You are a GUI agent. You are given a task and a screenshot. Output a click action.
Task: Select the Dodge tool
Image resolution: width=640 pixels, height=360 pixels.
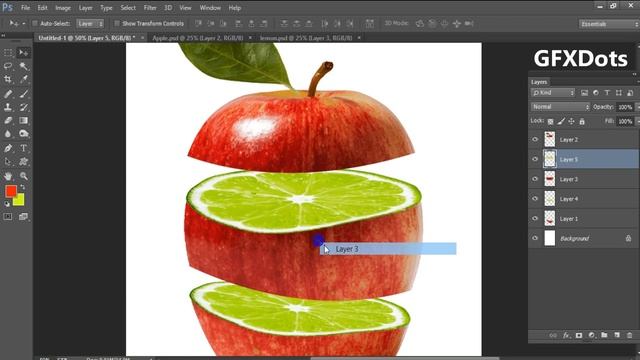pyautogui.click(x=24, y=133)
